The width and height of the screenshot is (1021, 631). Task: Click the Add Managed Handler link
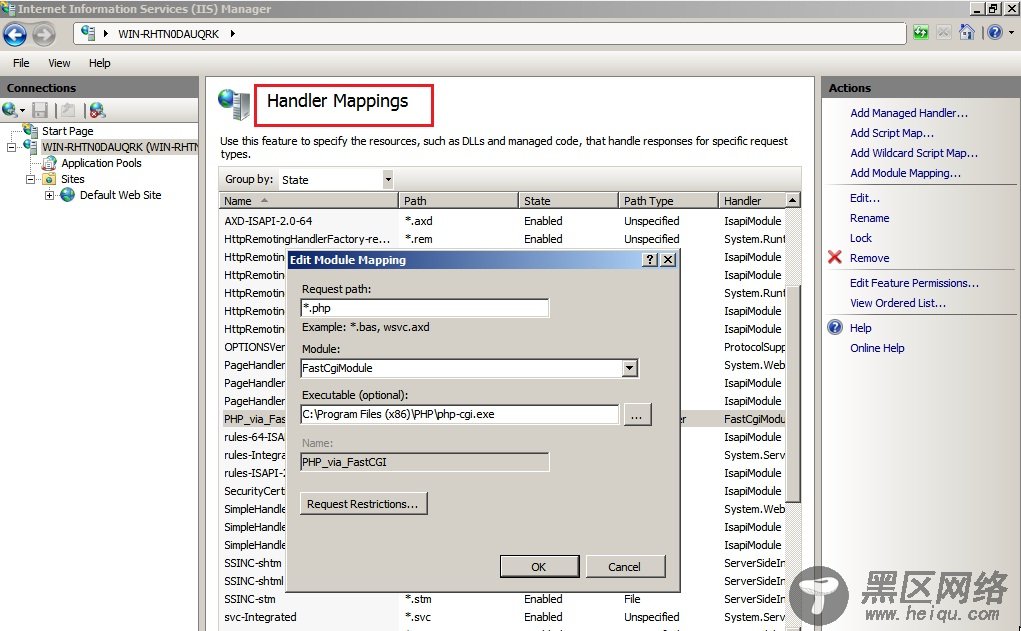click(x=908, y=113)
